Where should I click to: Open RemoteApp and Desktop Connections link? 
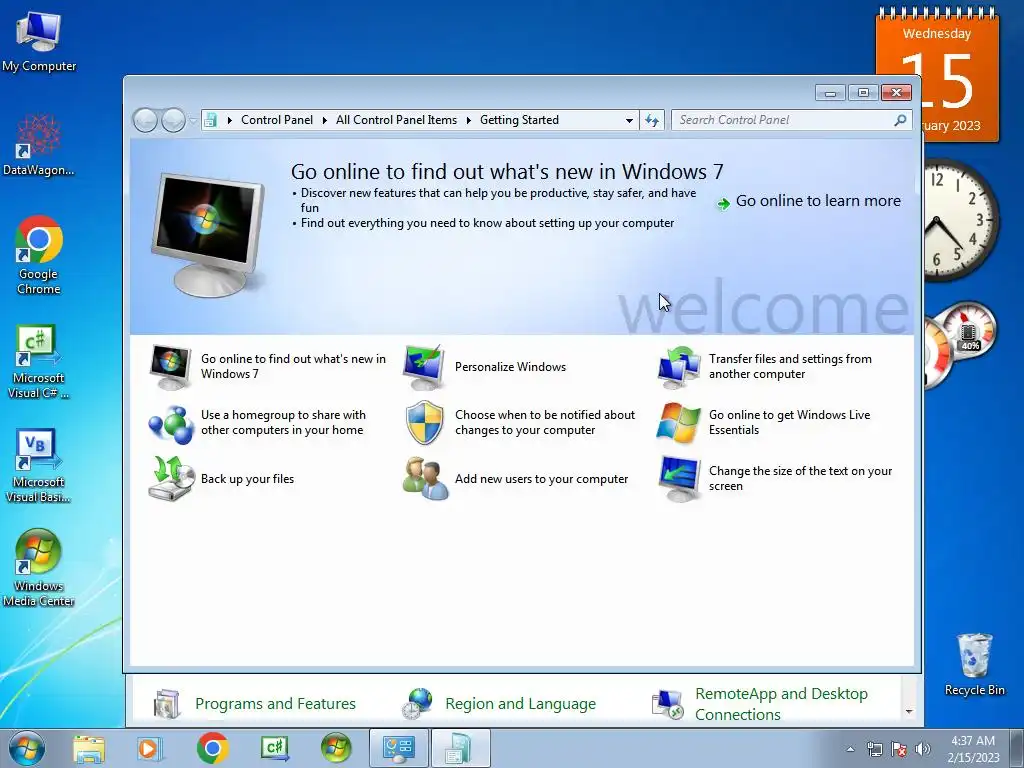click(x=781, y=704)
